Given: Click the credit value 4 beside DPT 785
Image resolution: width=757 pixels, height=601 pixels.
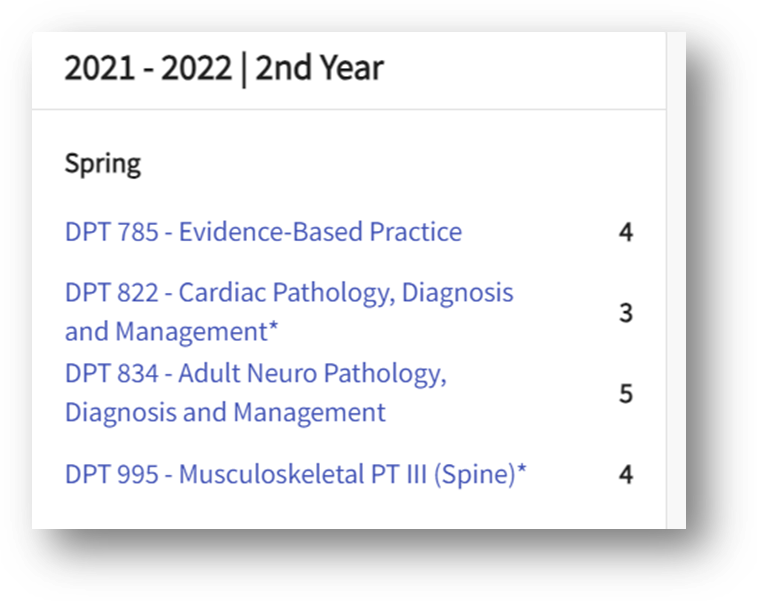Looking at the screenshot, I should (x=626, y=232).
